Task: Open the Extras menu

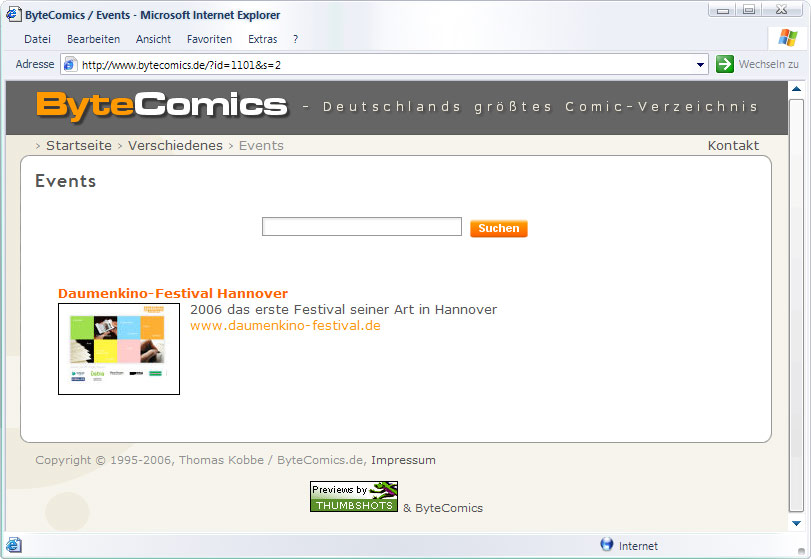Action: point(263,39)
